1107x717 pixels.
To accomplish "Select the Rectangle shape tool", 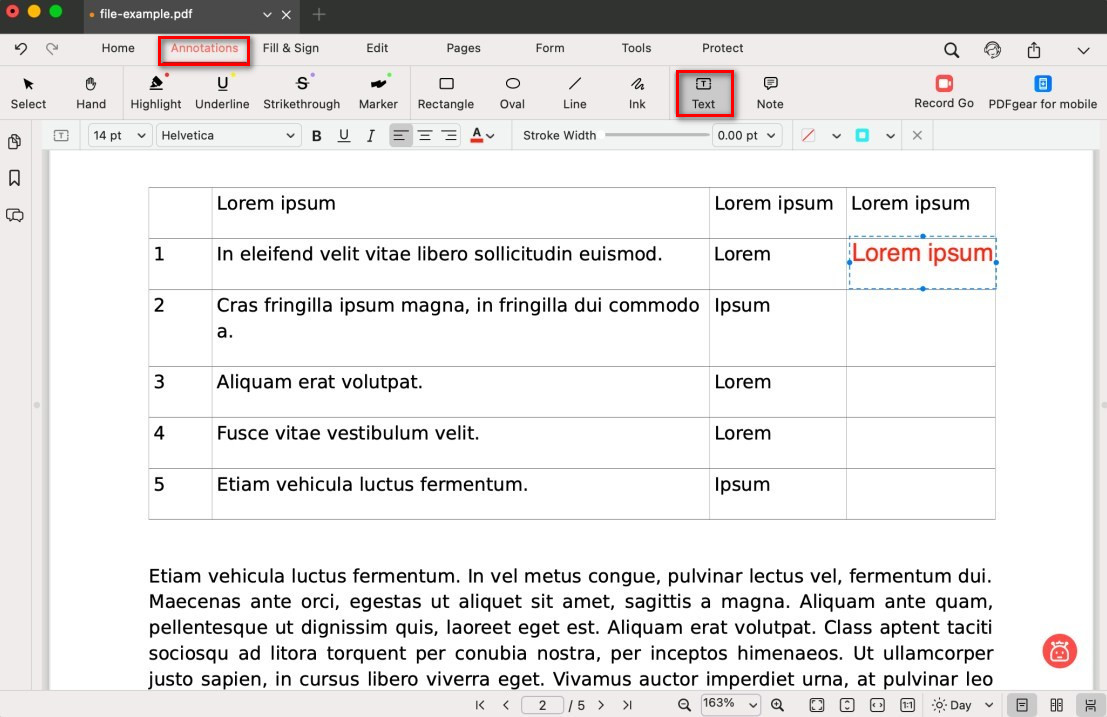I will (446, 93).
